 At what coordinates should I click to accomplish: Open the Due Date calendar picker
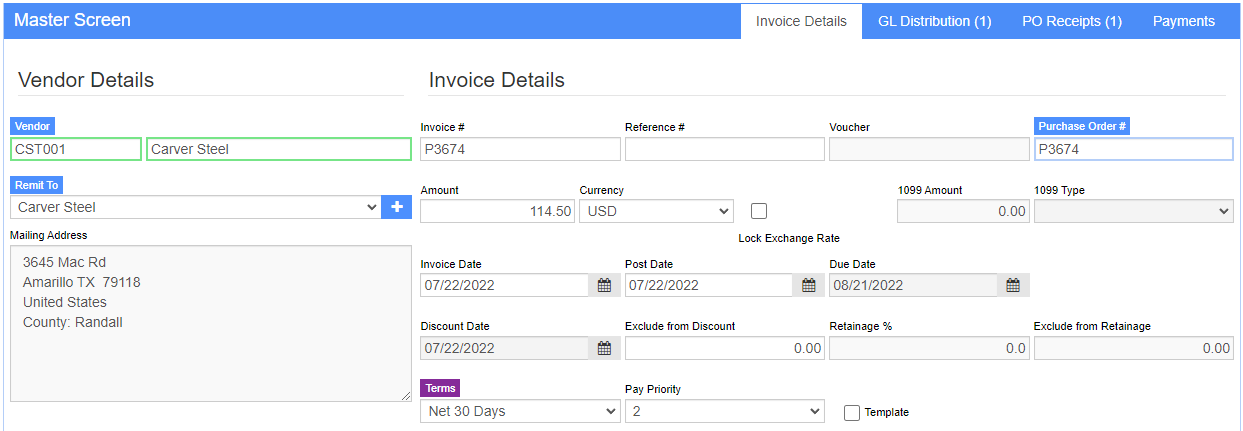(1013, 285)
